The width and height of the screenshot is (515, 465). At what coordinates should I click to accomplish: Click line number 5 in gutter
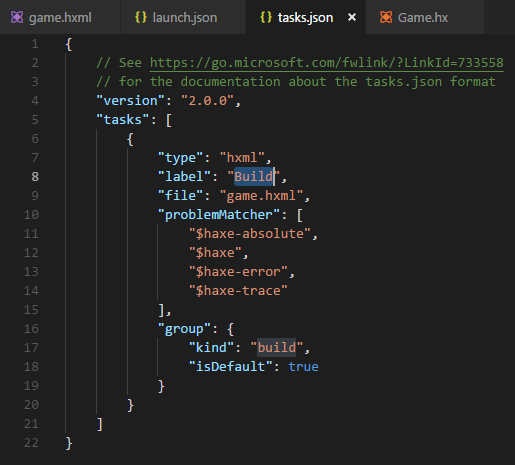point(35,120)
